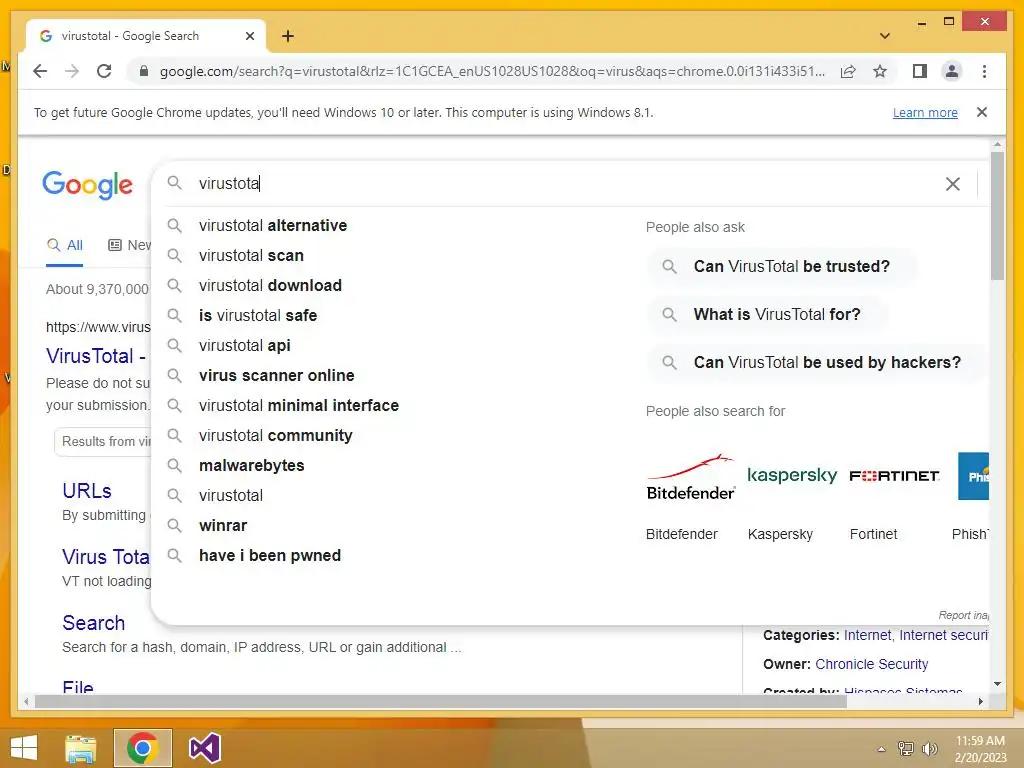Viewport: 1024px width, 768px height.
Task: Open the volume speaker tray icon
Action: (929, 748)
